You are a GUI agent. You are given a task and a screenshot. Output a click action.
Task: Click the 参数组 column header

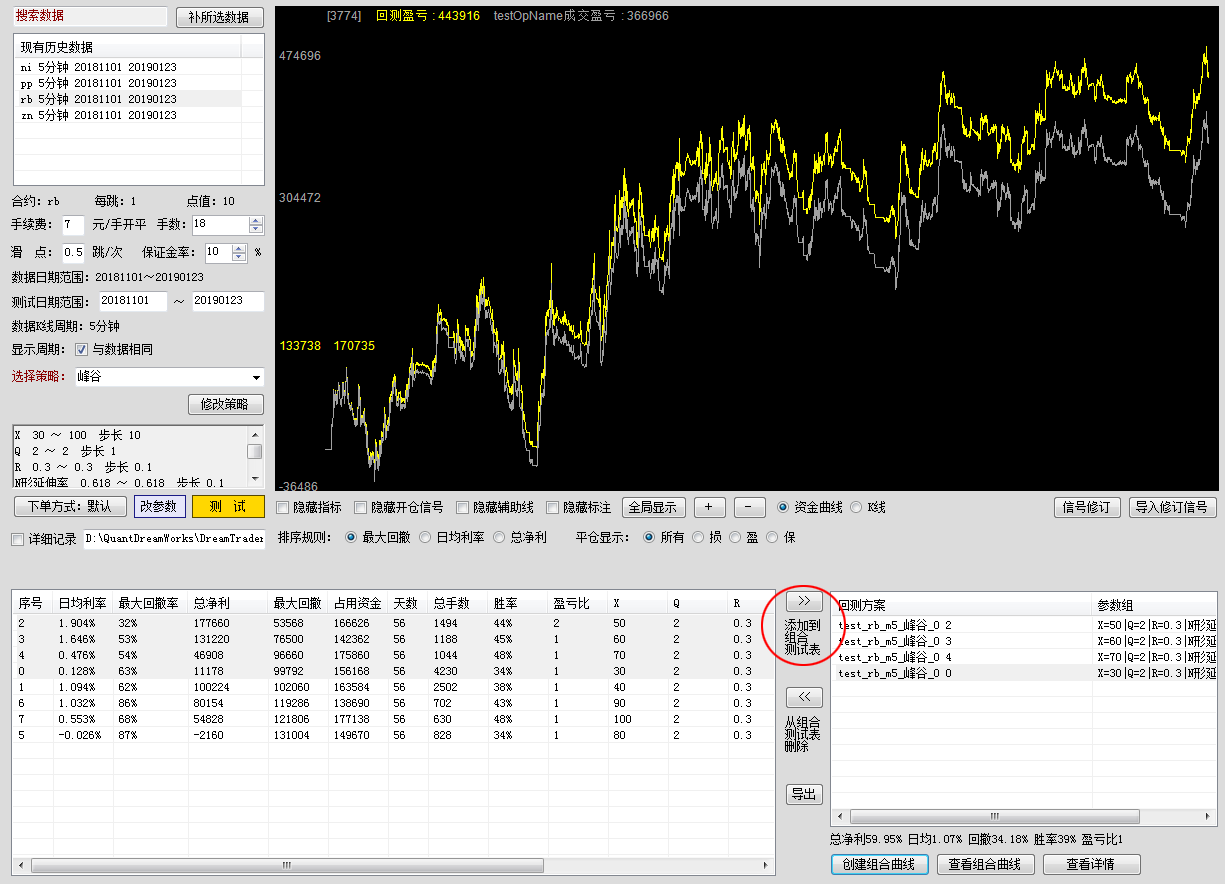(x=1155, y=605)
